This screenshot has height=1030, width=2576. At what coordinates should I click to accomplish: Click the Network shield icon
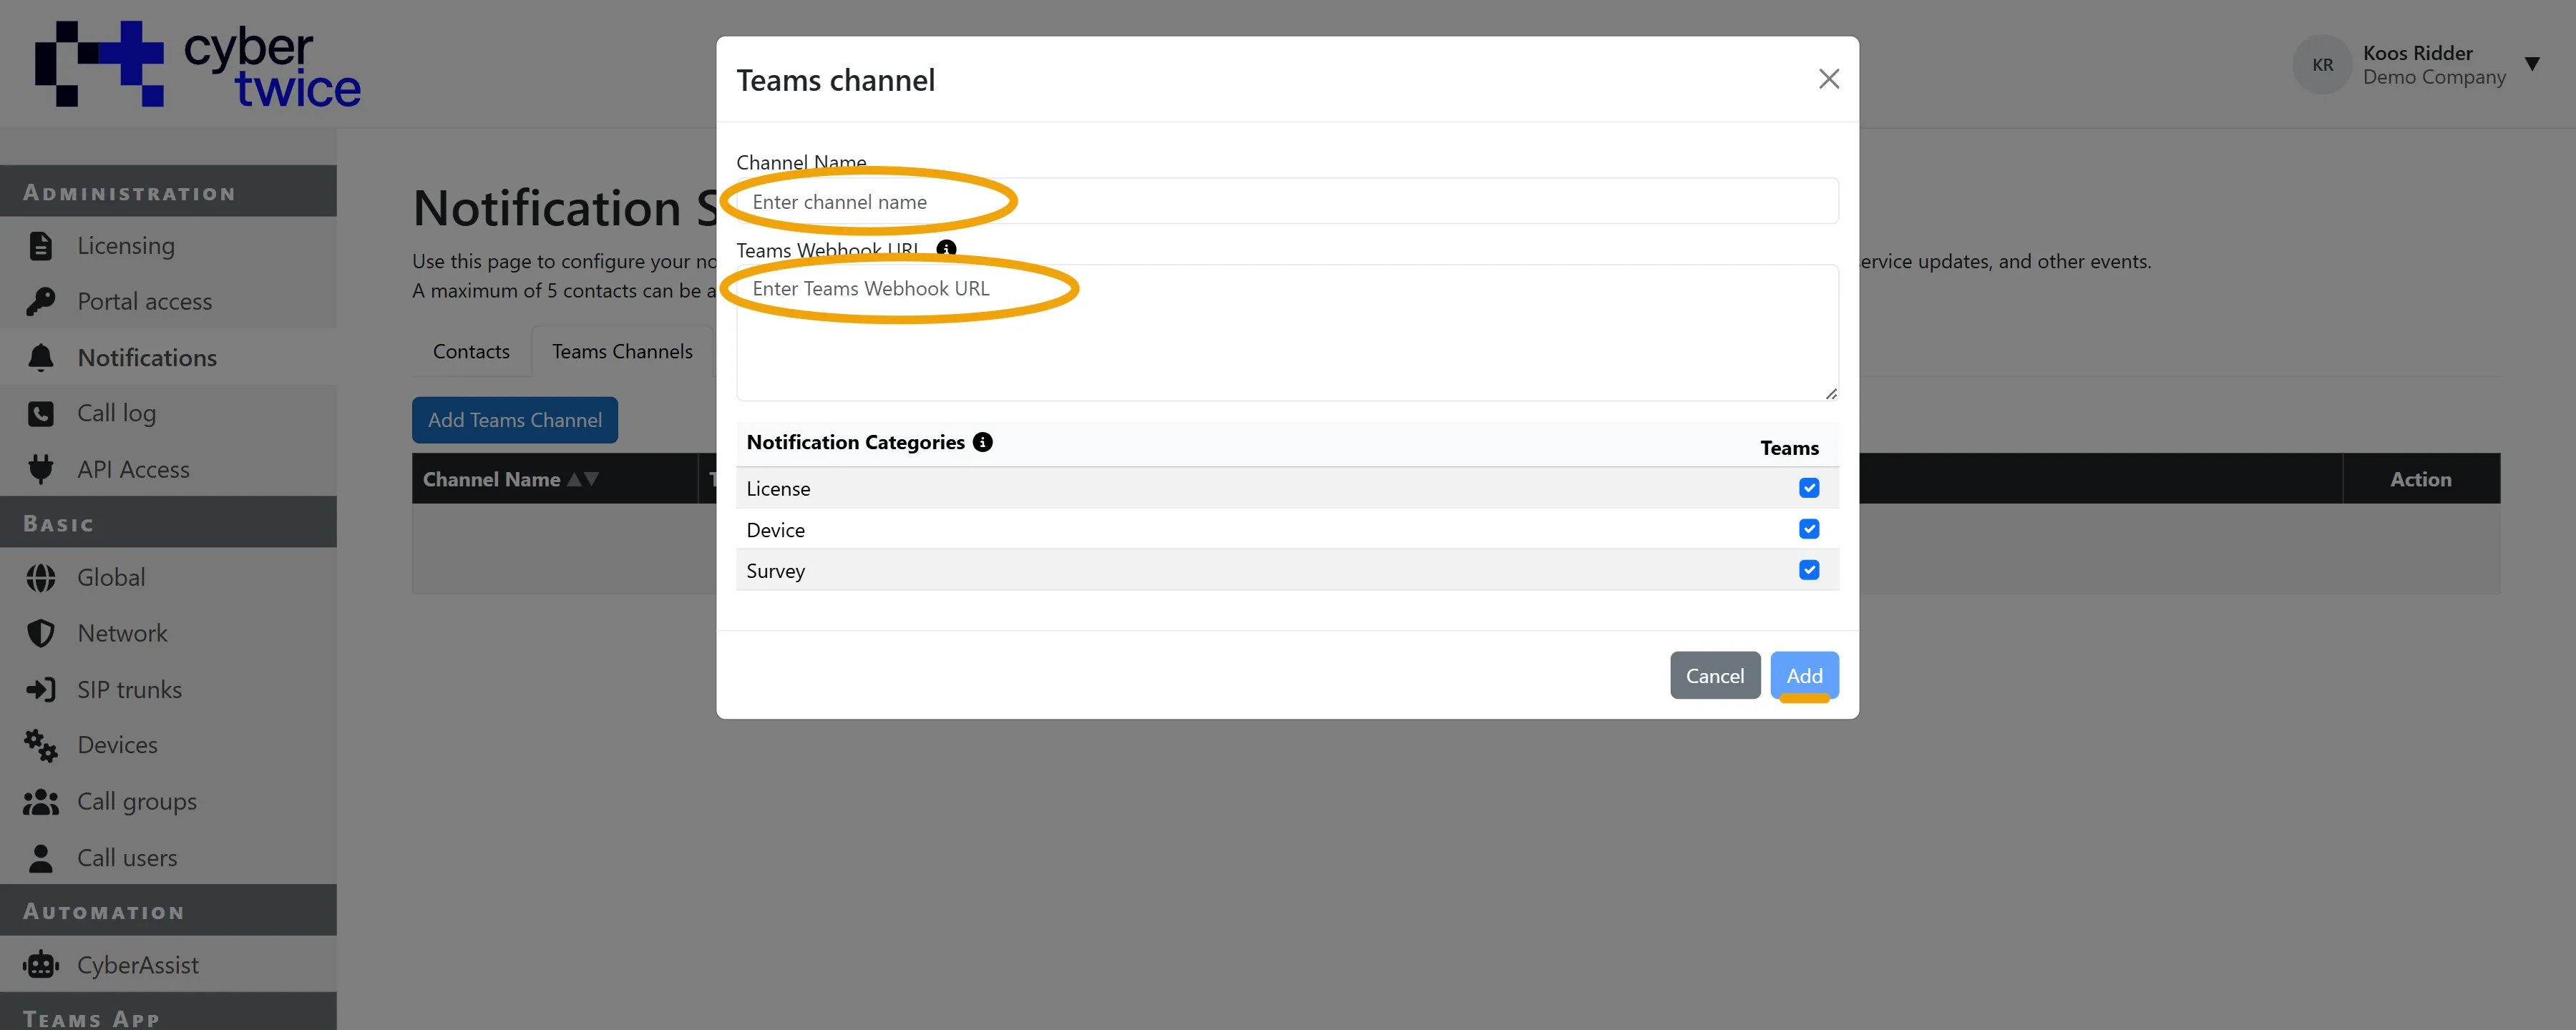[x=41, y=634]
